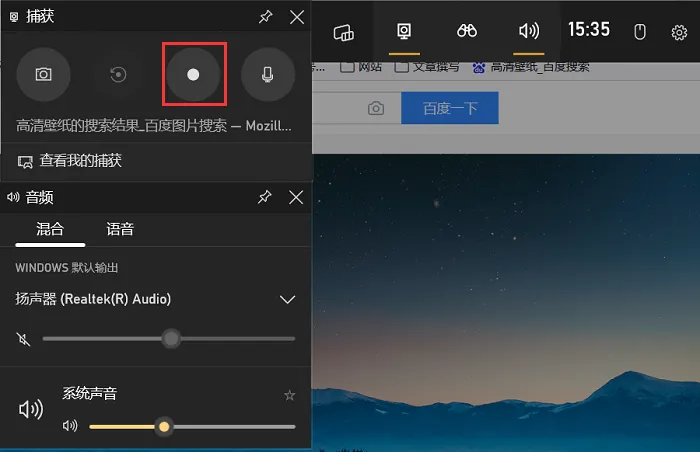
Task: Unmute the speaker via muted icon
Action: [x=23, y=339]
